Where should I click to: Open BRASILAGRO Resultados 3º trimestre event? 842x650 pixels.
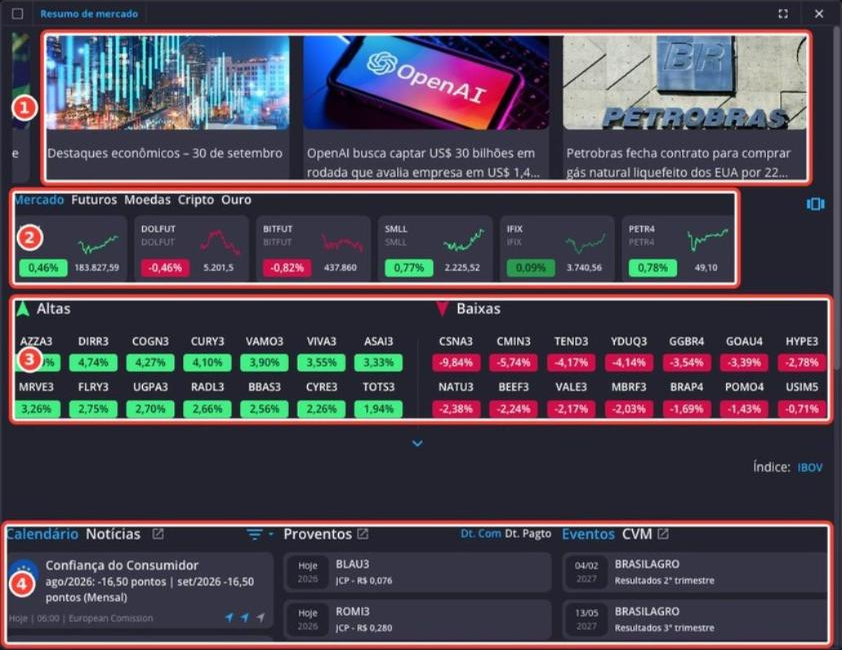[694, 620]
